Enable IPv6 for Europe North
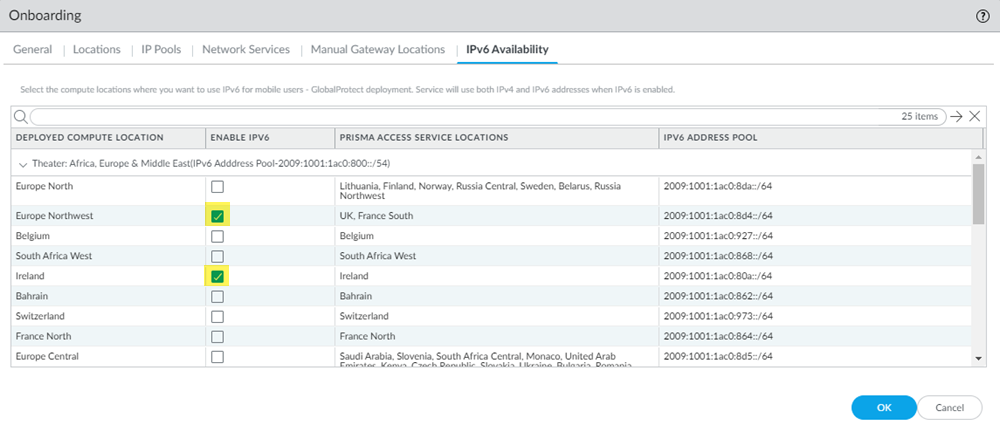The image size is (1000, 432). (x=217, y=187)
